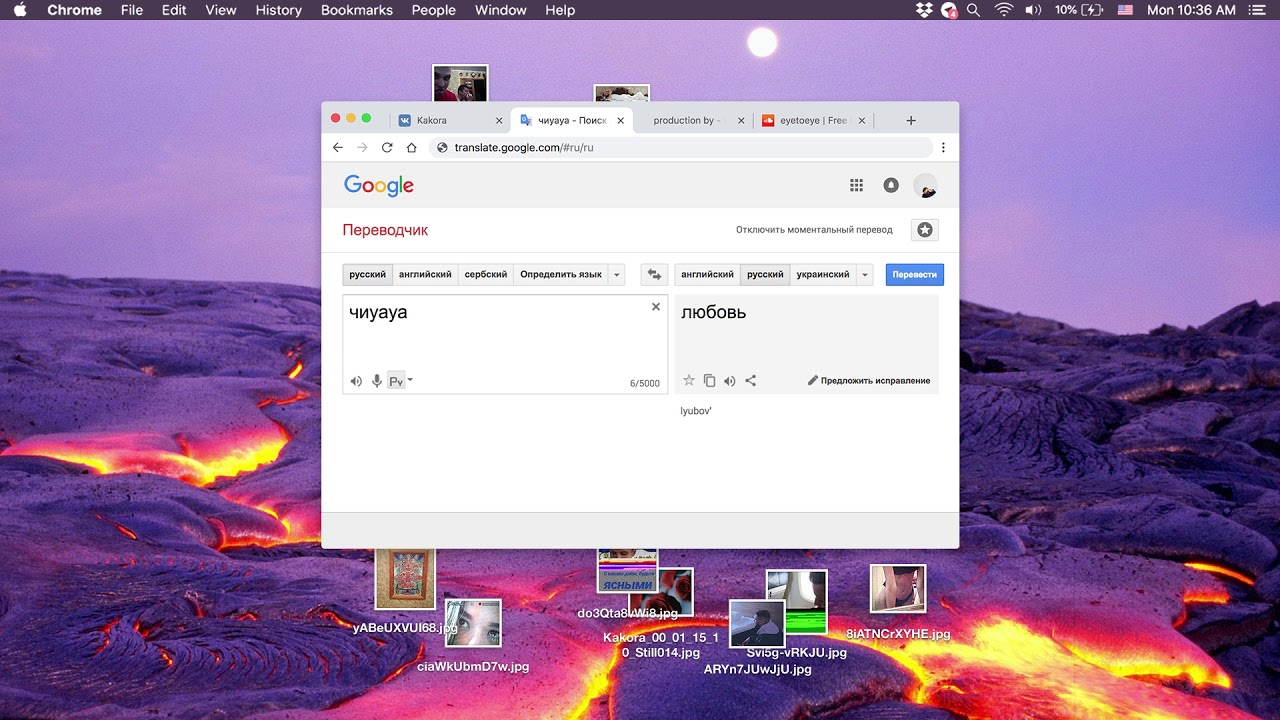Click the translated word любовь

713,312
